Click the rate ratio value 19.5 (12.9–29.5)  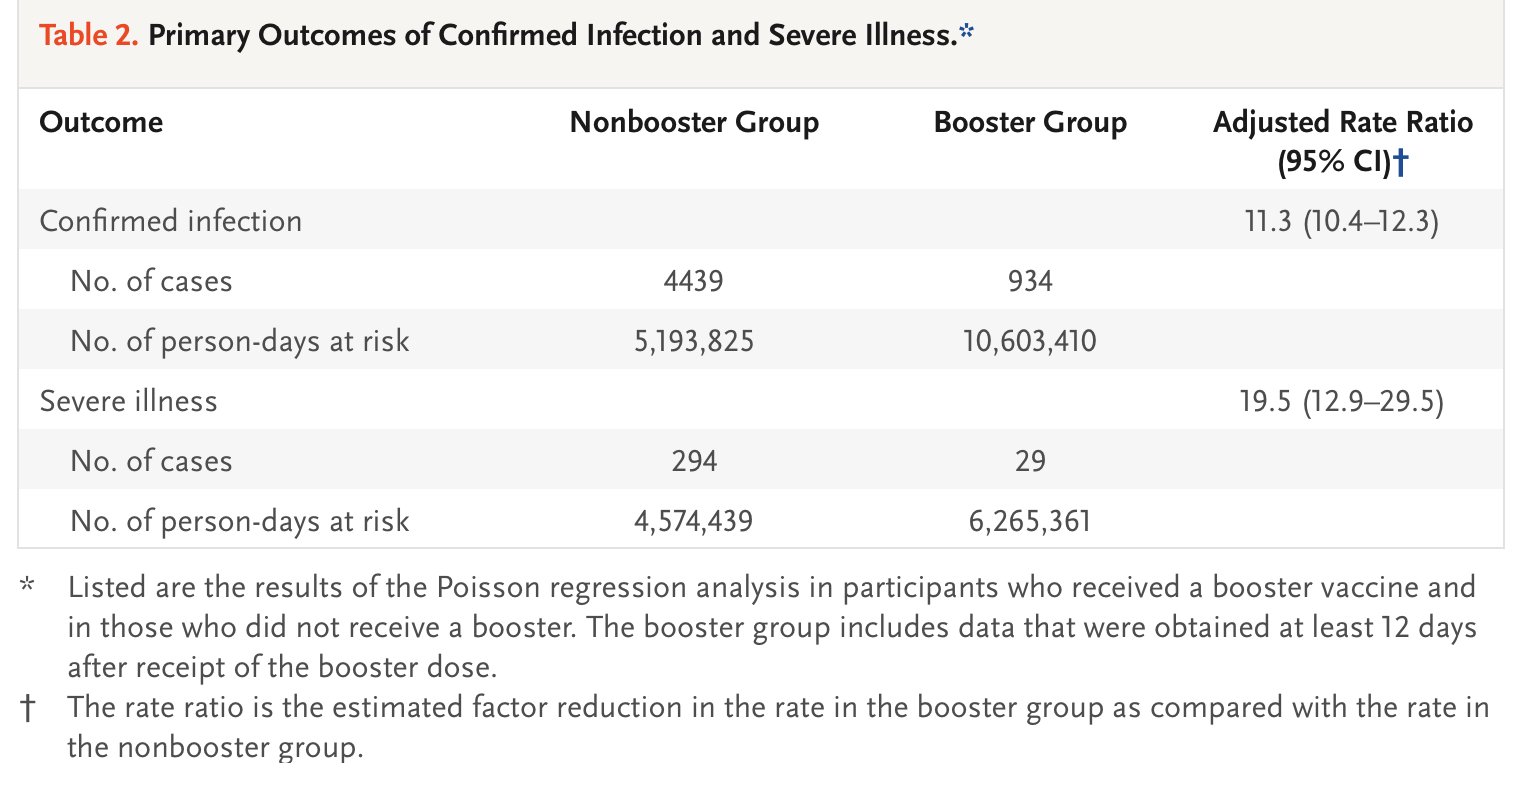[x=1341, y=401]
